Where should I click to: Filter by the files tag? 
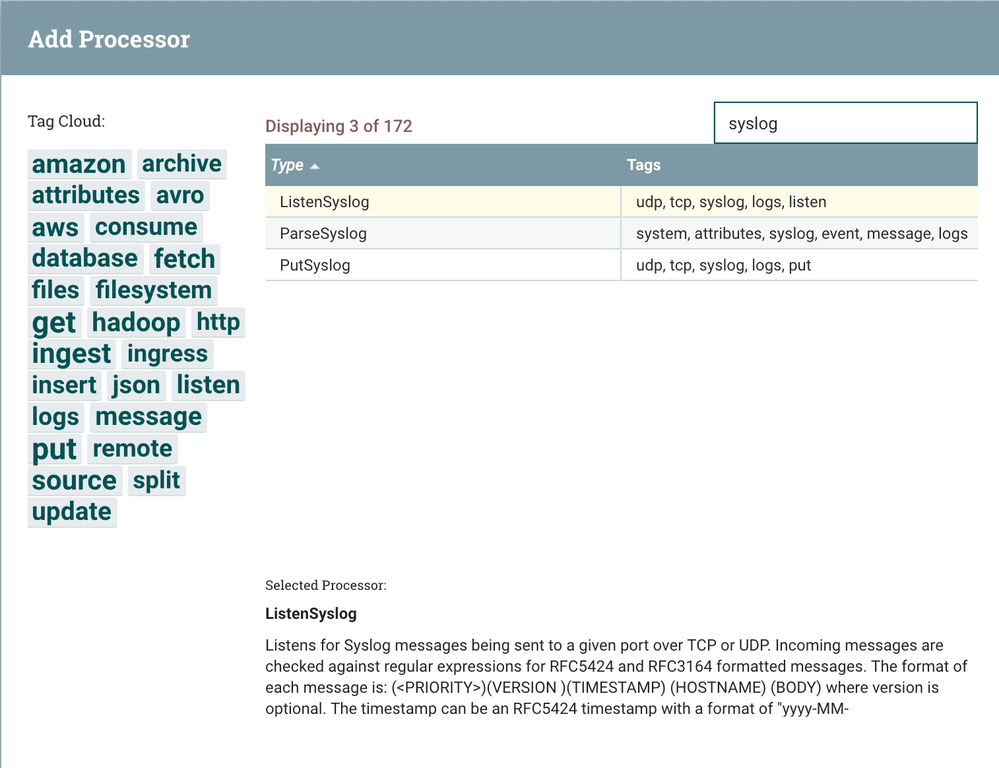[55, 291]
